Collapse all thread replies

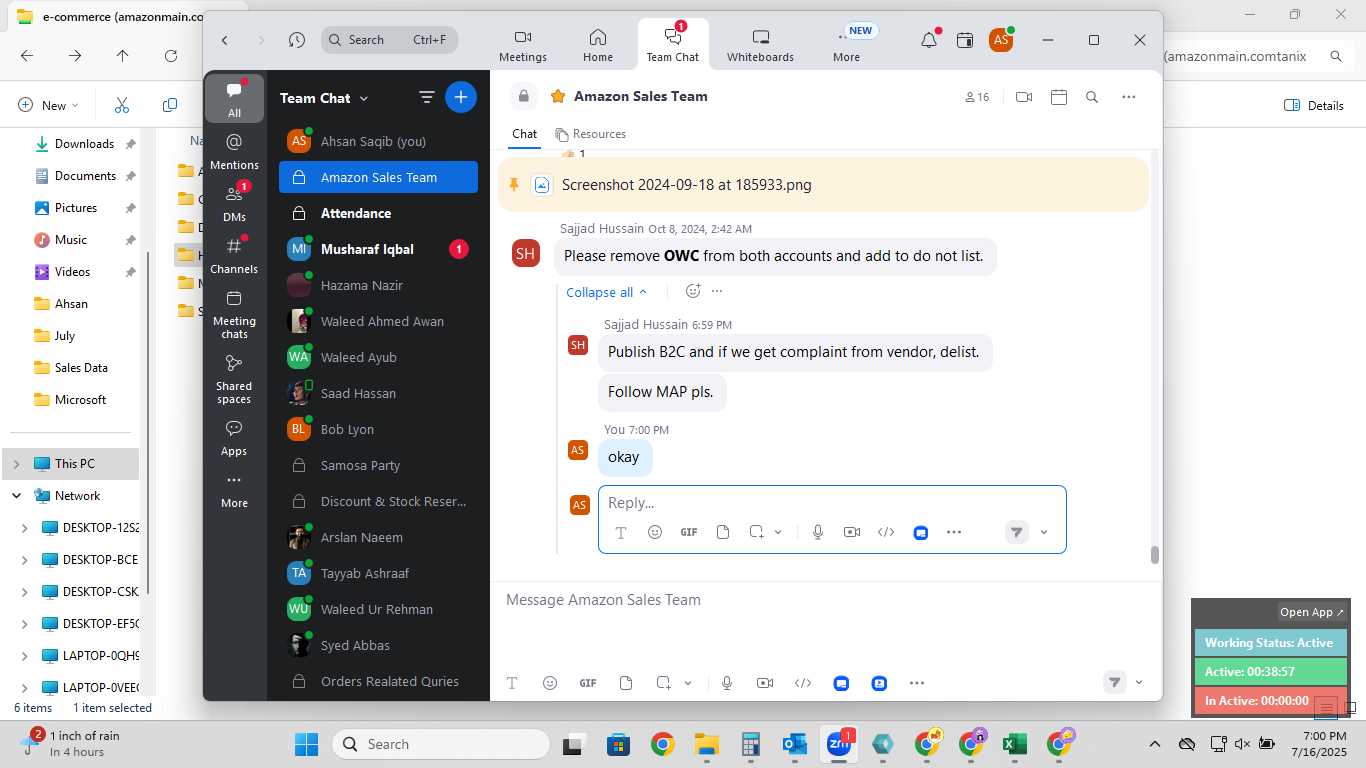tap(607, 292)
